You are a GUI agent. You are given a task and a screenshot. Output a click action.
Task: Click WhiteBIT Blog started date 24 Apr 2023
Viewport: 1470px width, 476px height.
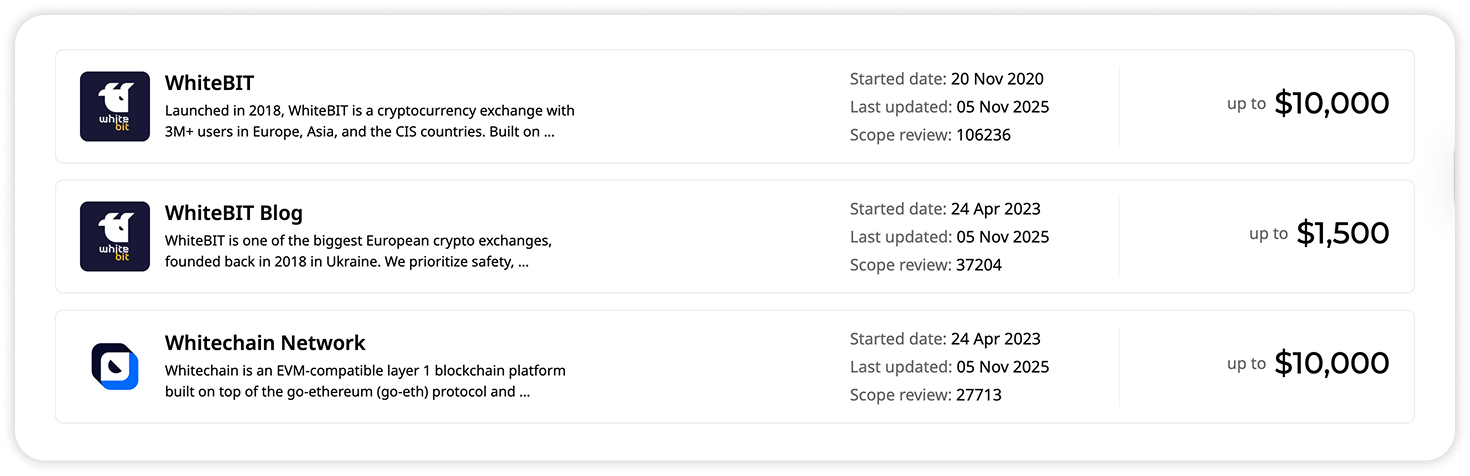[x=995, y=209]
